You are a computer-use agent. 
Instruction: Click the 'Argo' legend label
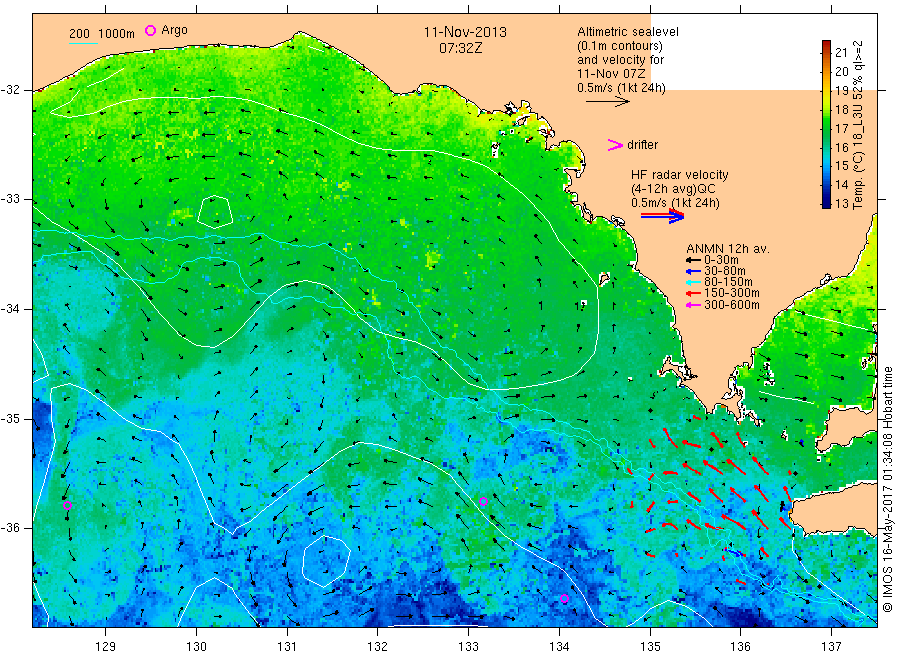point(174,30)
